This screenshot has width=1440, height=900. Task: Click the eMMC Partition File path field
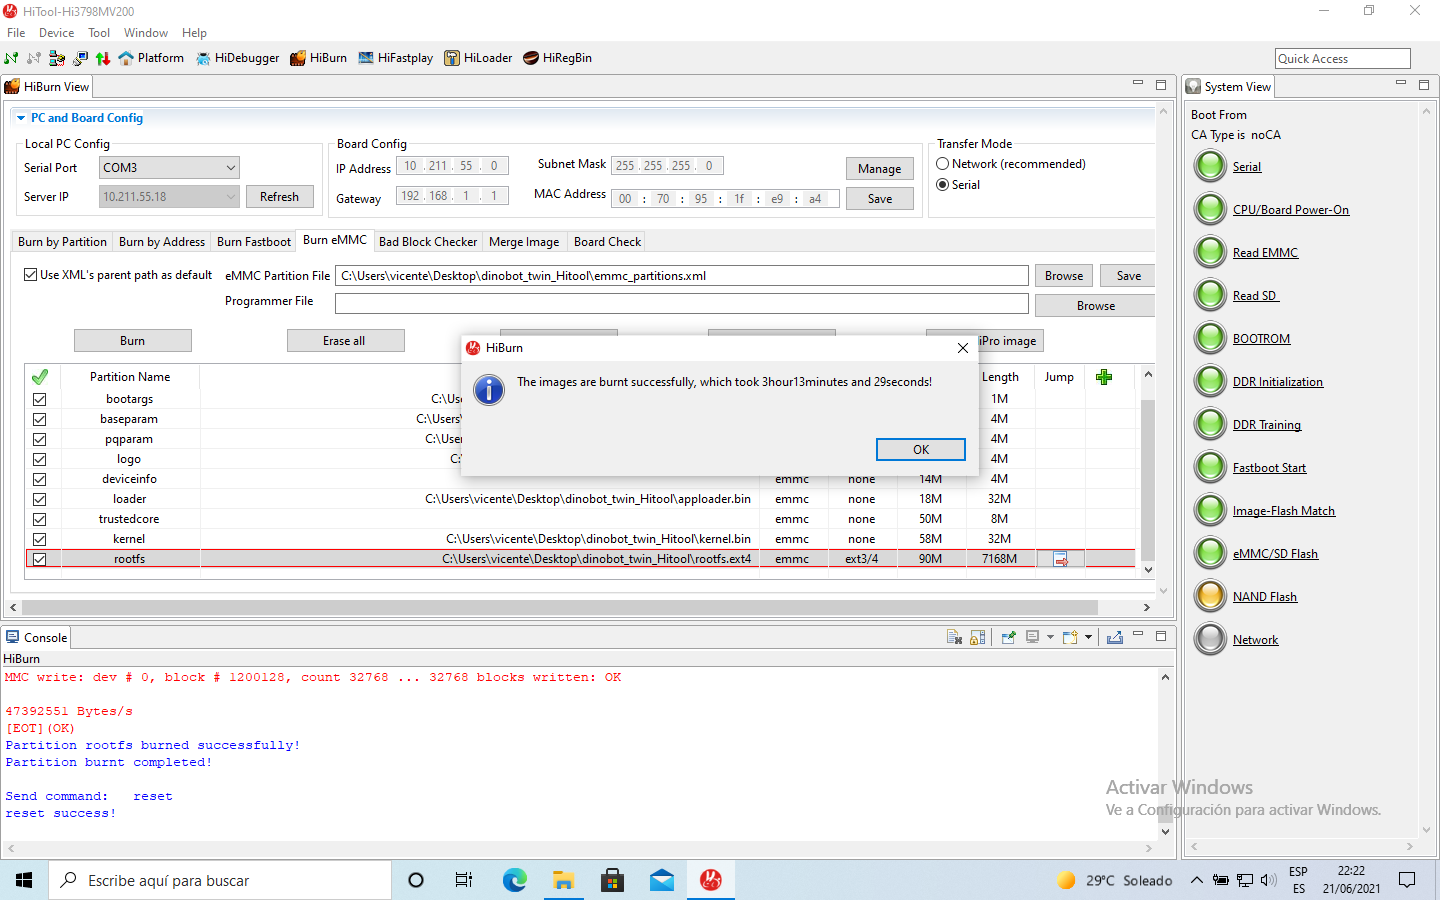682,276
